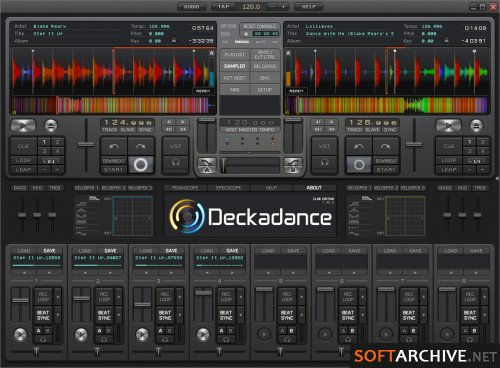
Task: Open REC LOOP arrow menu in sampler slot 1
Action: coord(58,296)
